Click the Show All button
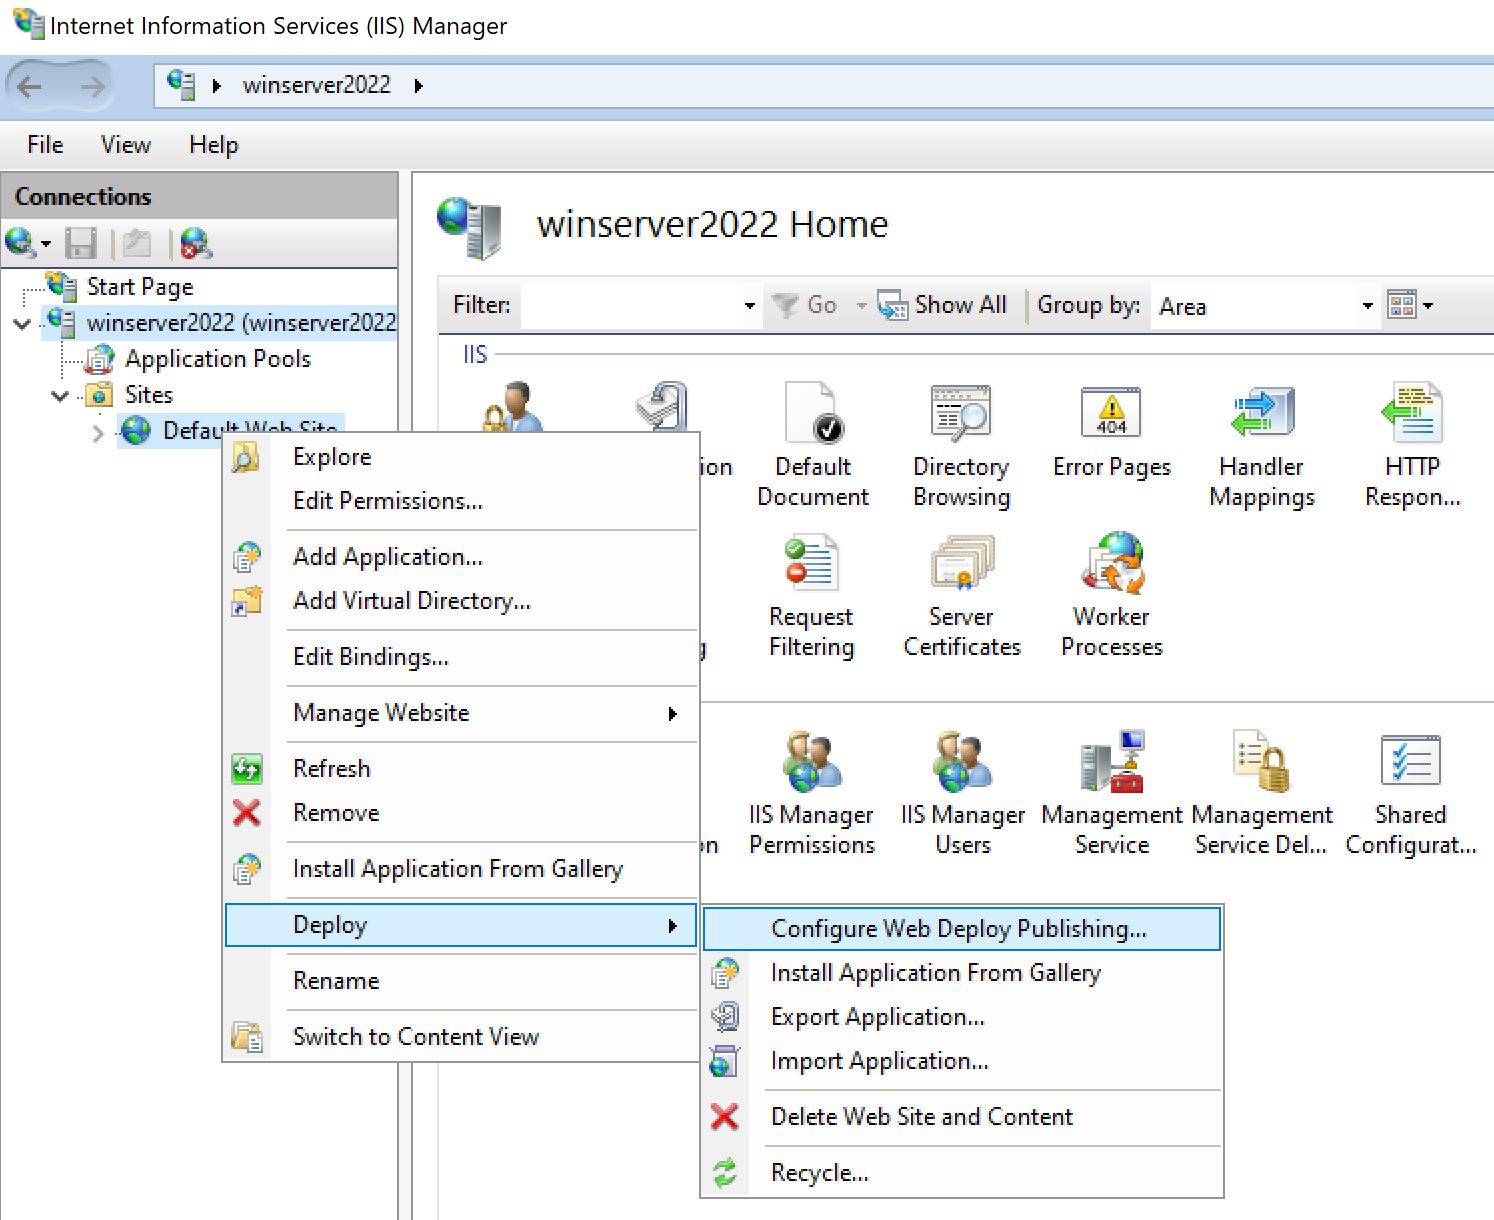1494x1220 pixels. coord(943,305)
